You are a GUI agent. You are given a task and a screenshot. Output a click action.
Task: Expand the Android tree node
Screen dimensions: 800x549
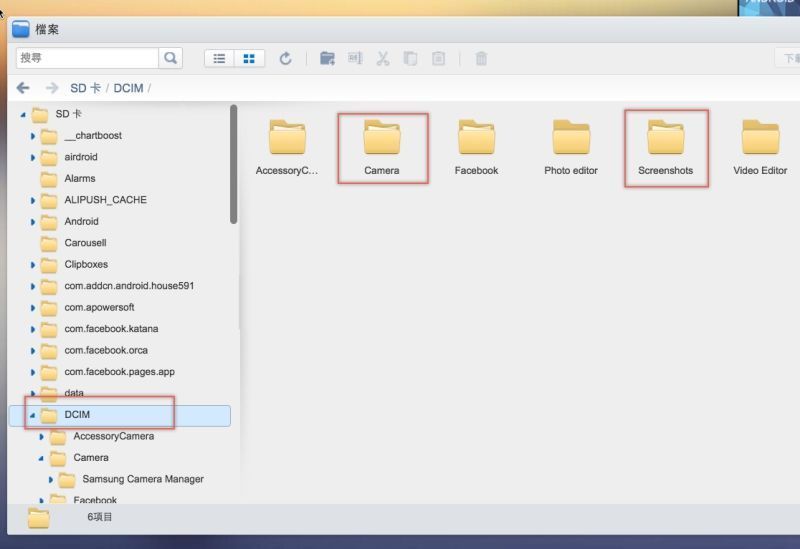[33, 222]
